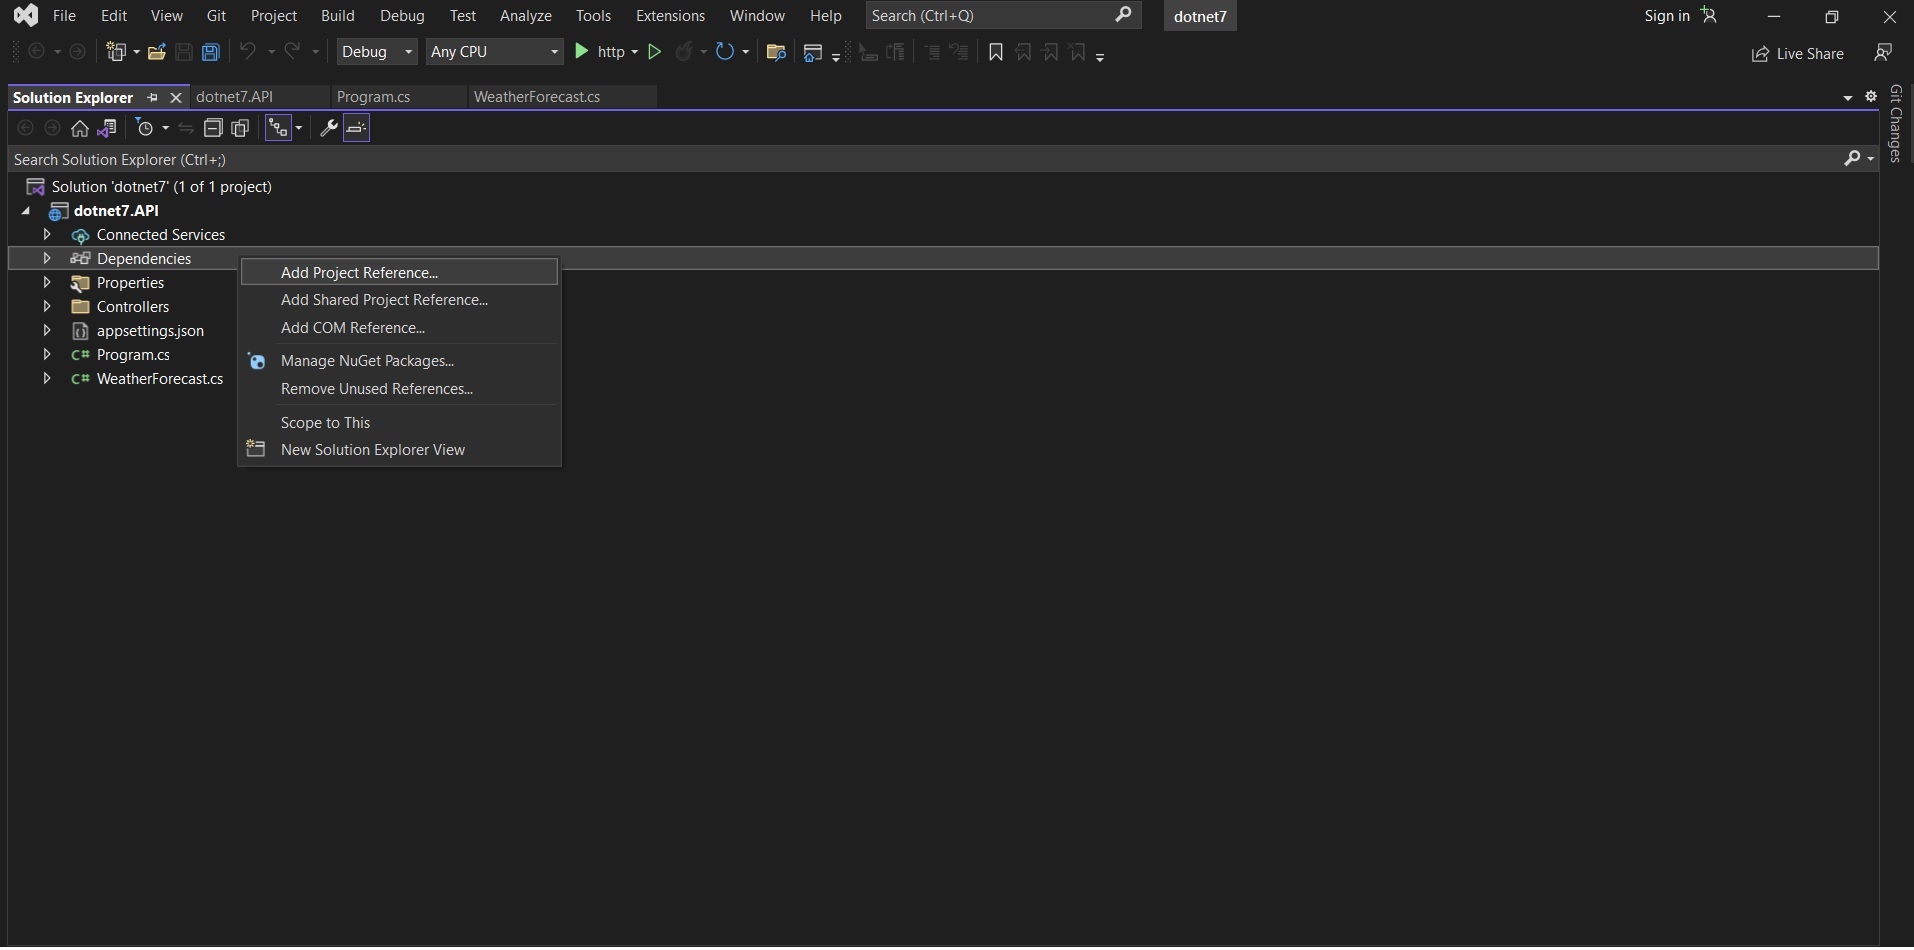
Task: Expand the WeatherForecast.cs node arrow
Action: (47, 379)
